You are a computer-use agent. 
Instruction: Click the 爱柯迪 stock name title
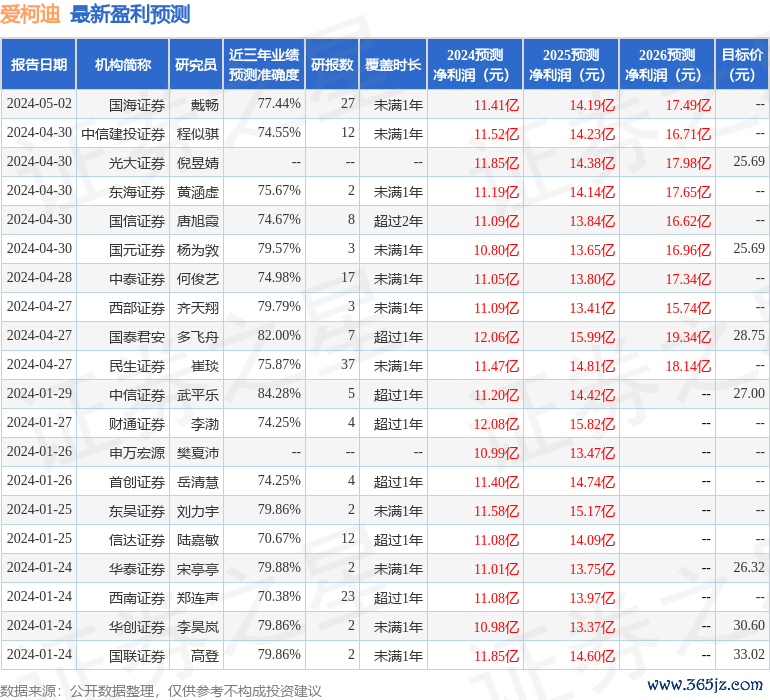[x=31, y=15]
